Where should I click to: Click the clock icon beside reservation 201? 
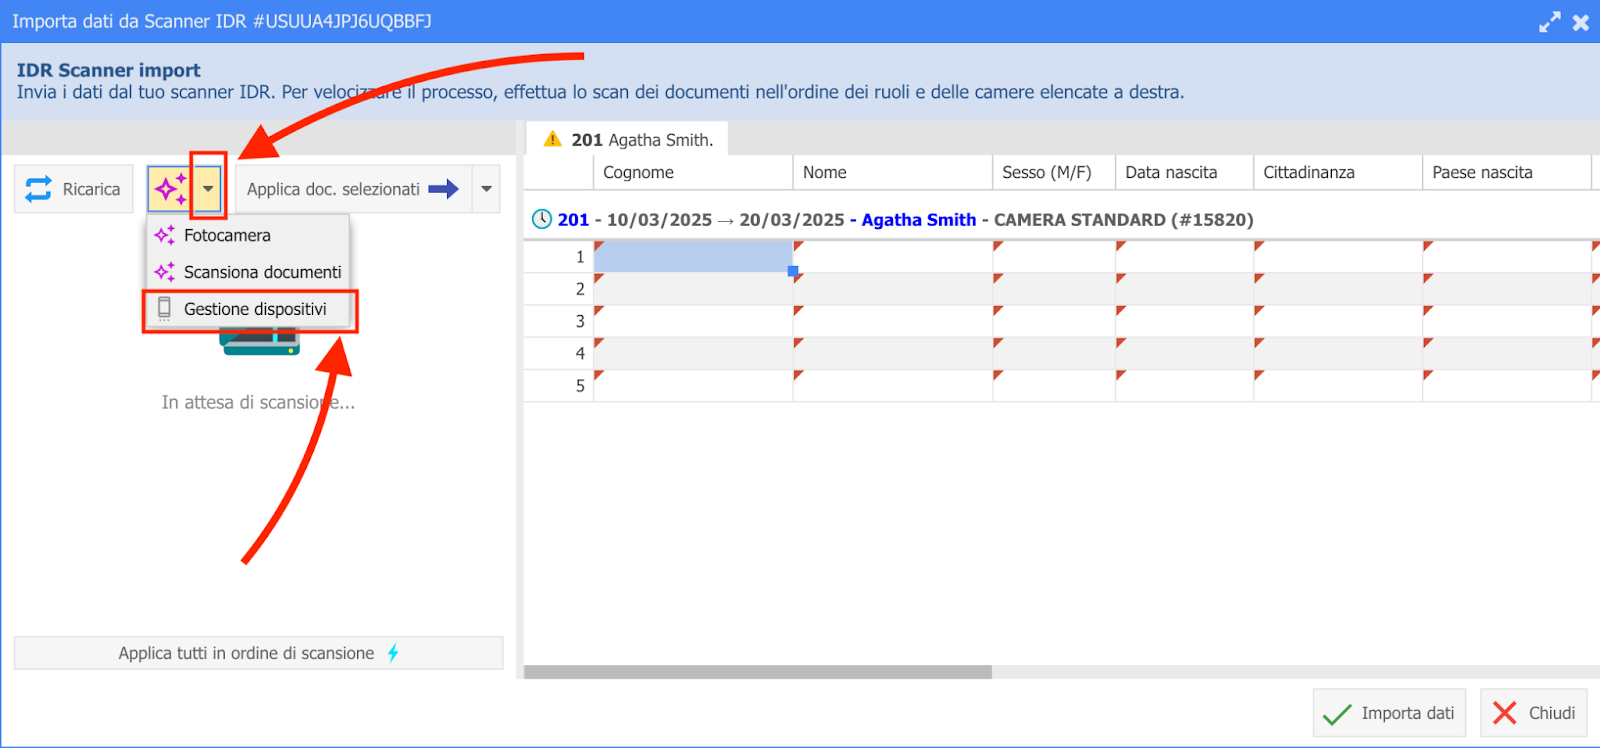click(x=541, y=219)
